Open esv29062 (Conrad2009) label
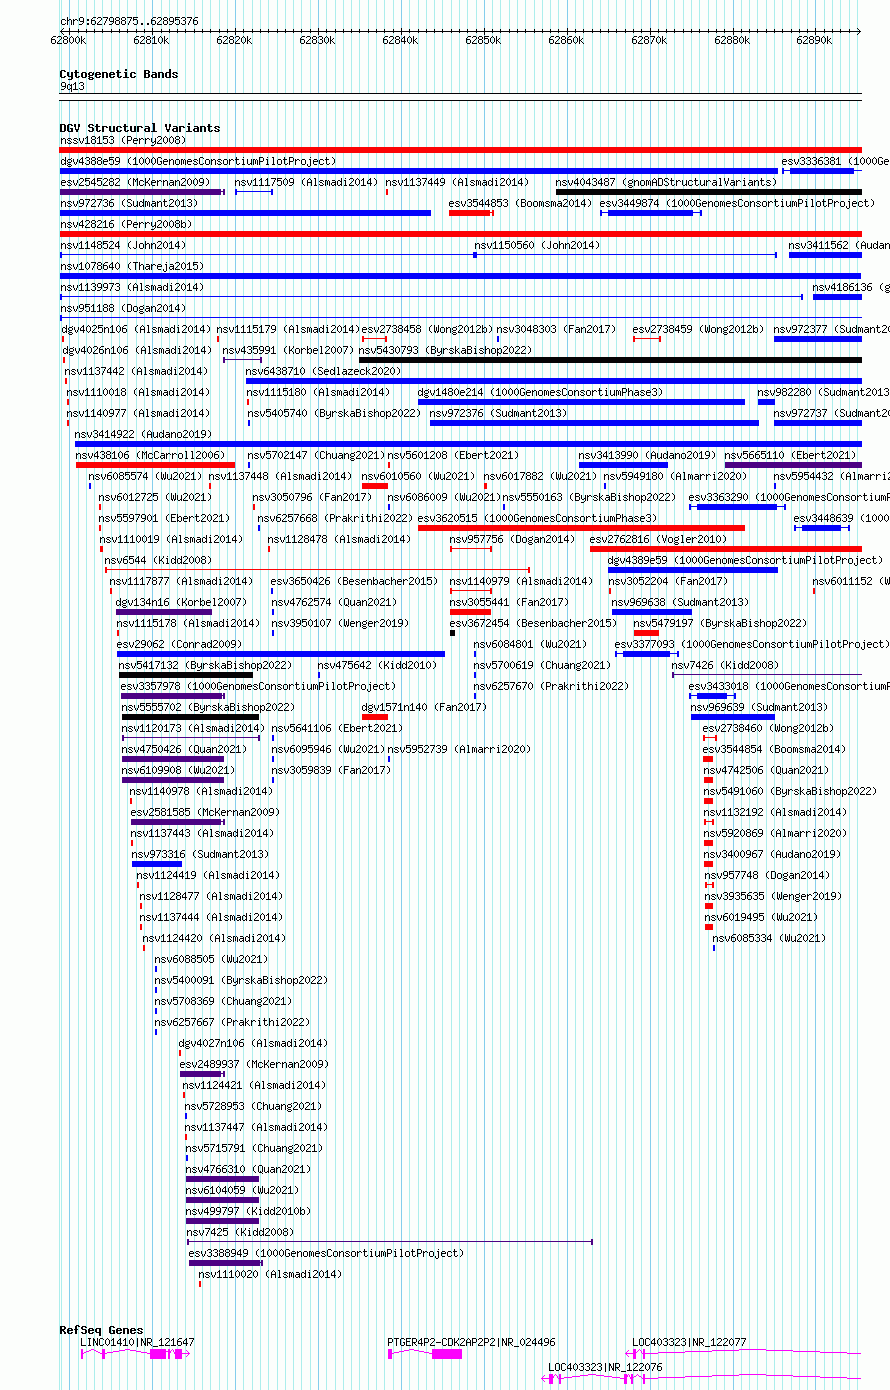Image resolution: width=890 pixels, height=1390 pixels. (x=179, y=644)
